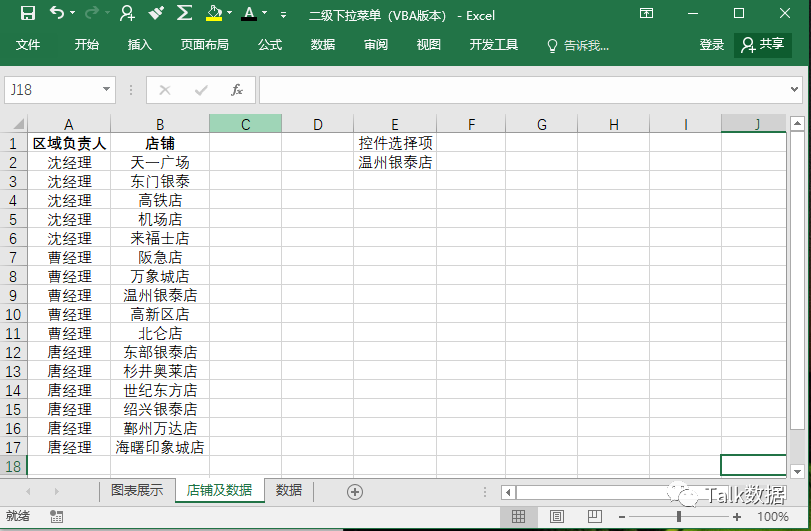Apply the font color A button
The image size is (811, 531).
click(249, 13)
